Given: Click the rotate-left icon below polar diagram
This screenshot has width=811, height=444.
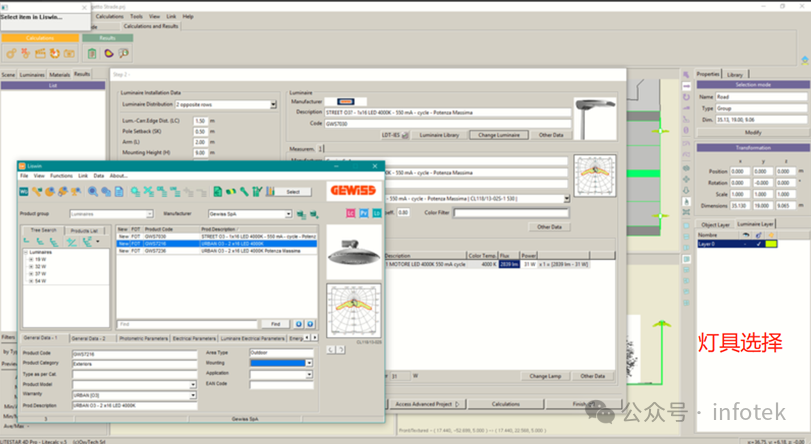Looking at the screenshot, I should click(331, 350).
